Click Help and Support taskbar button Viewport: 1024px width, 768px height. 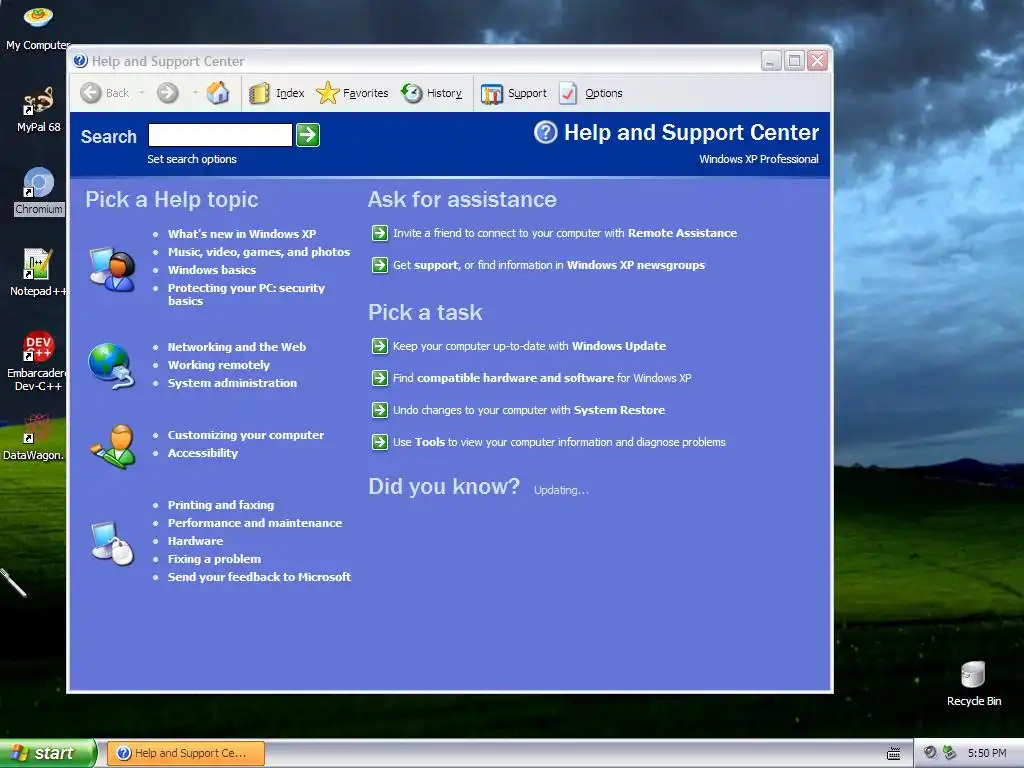click(x=186, y=753)
